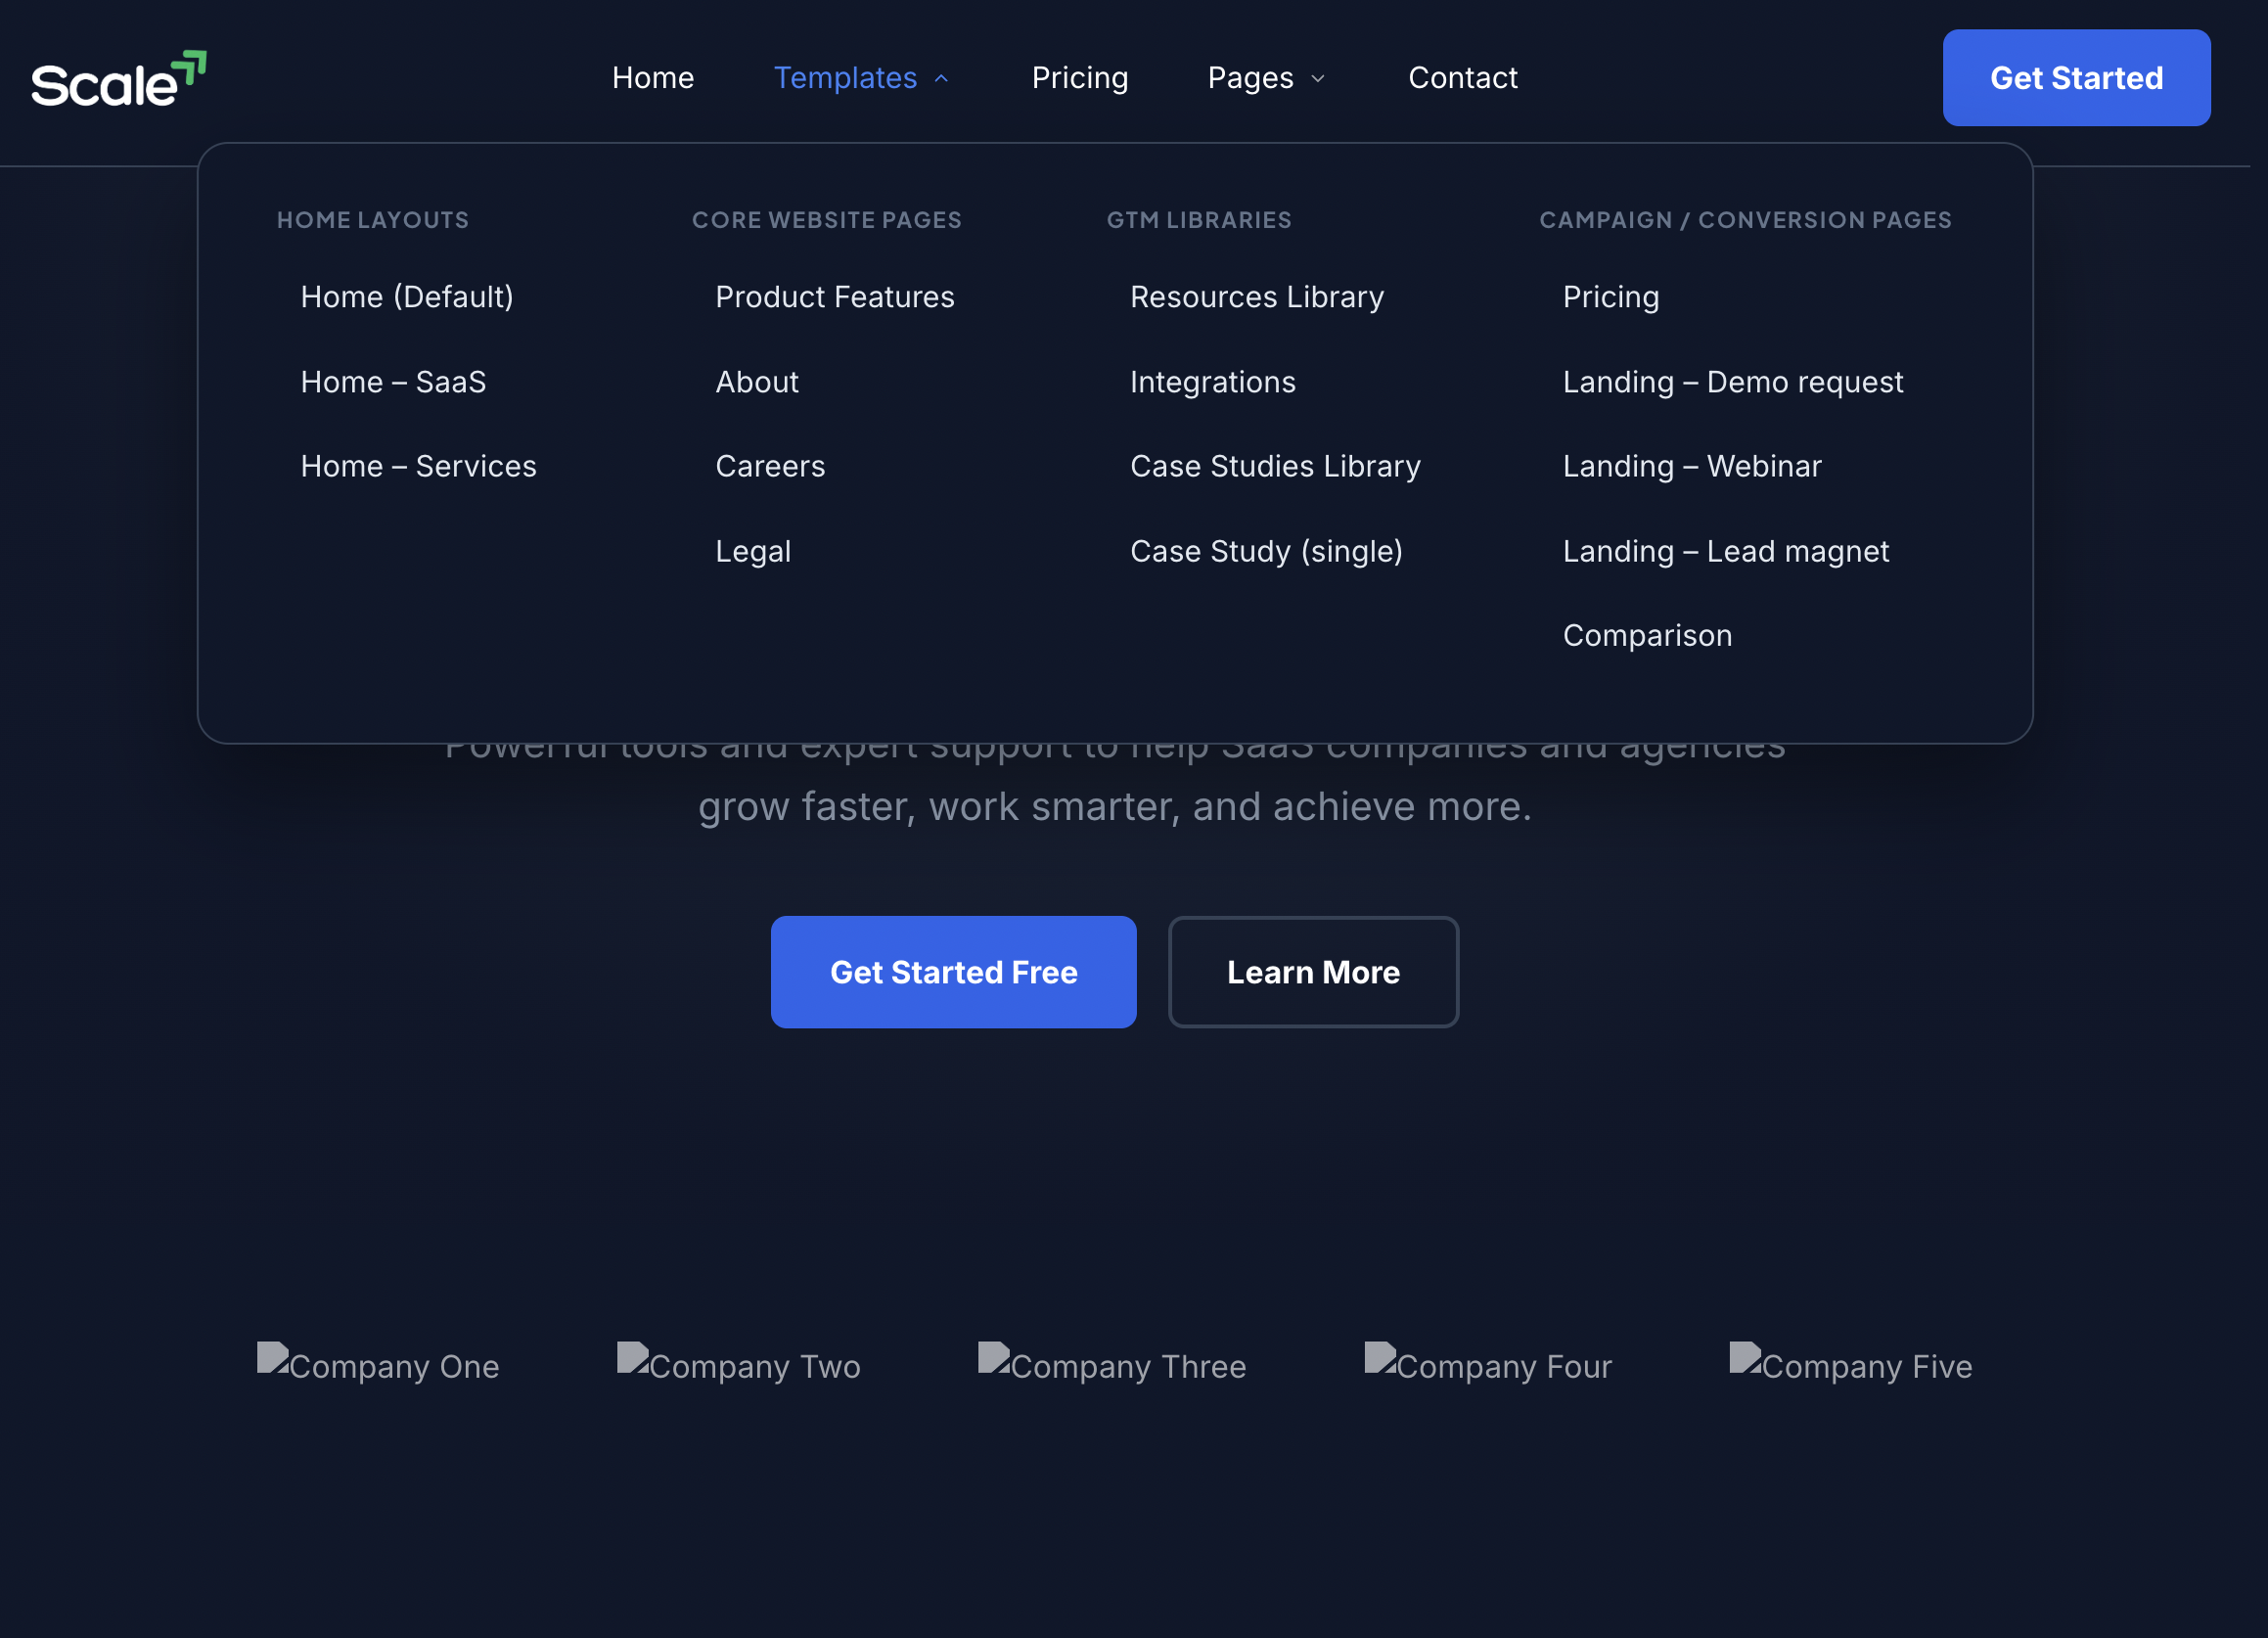Click the Company Five logo image
This screenshot has height=1638, width=2268.
(1850, 1366)
